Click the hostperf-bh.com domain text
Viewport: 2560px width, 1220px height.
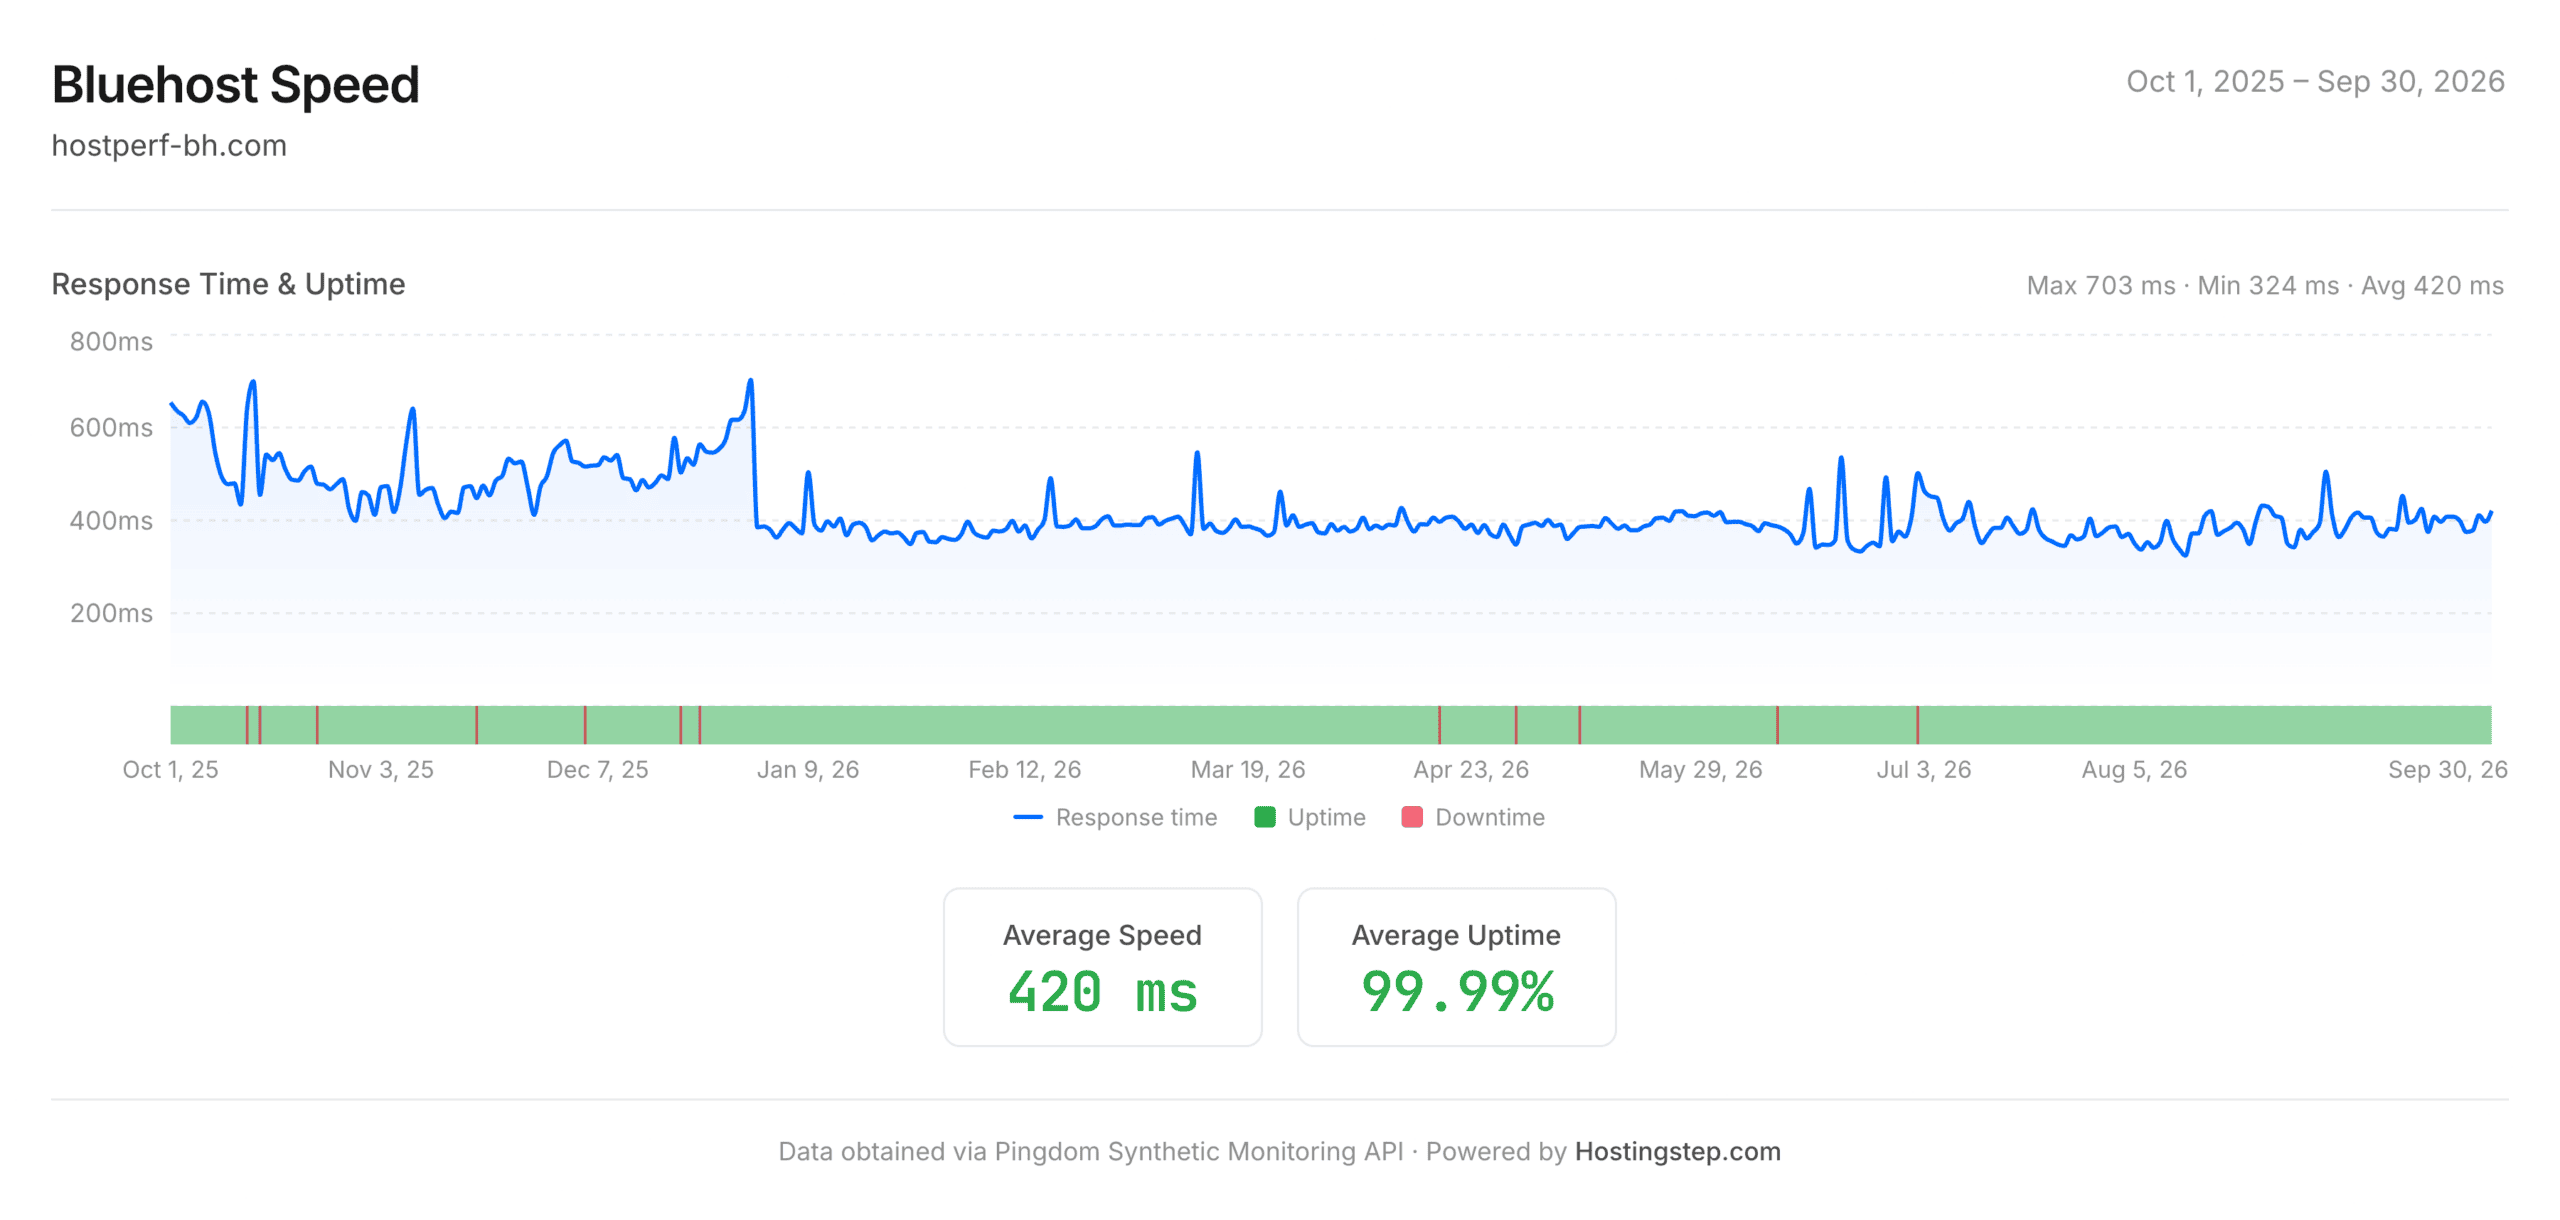tap(169, 146)
